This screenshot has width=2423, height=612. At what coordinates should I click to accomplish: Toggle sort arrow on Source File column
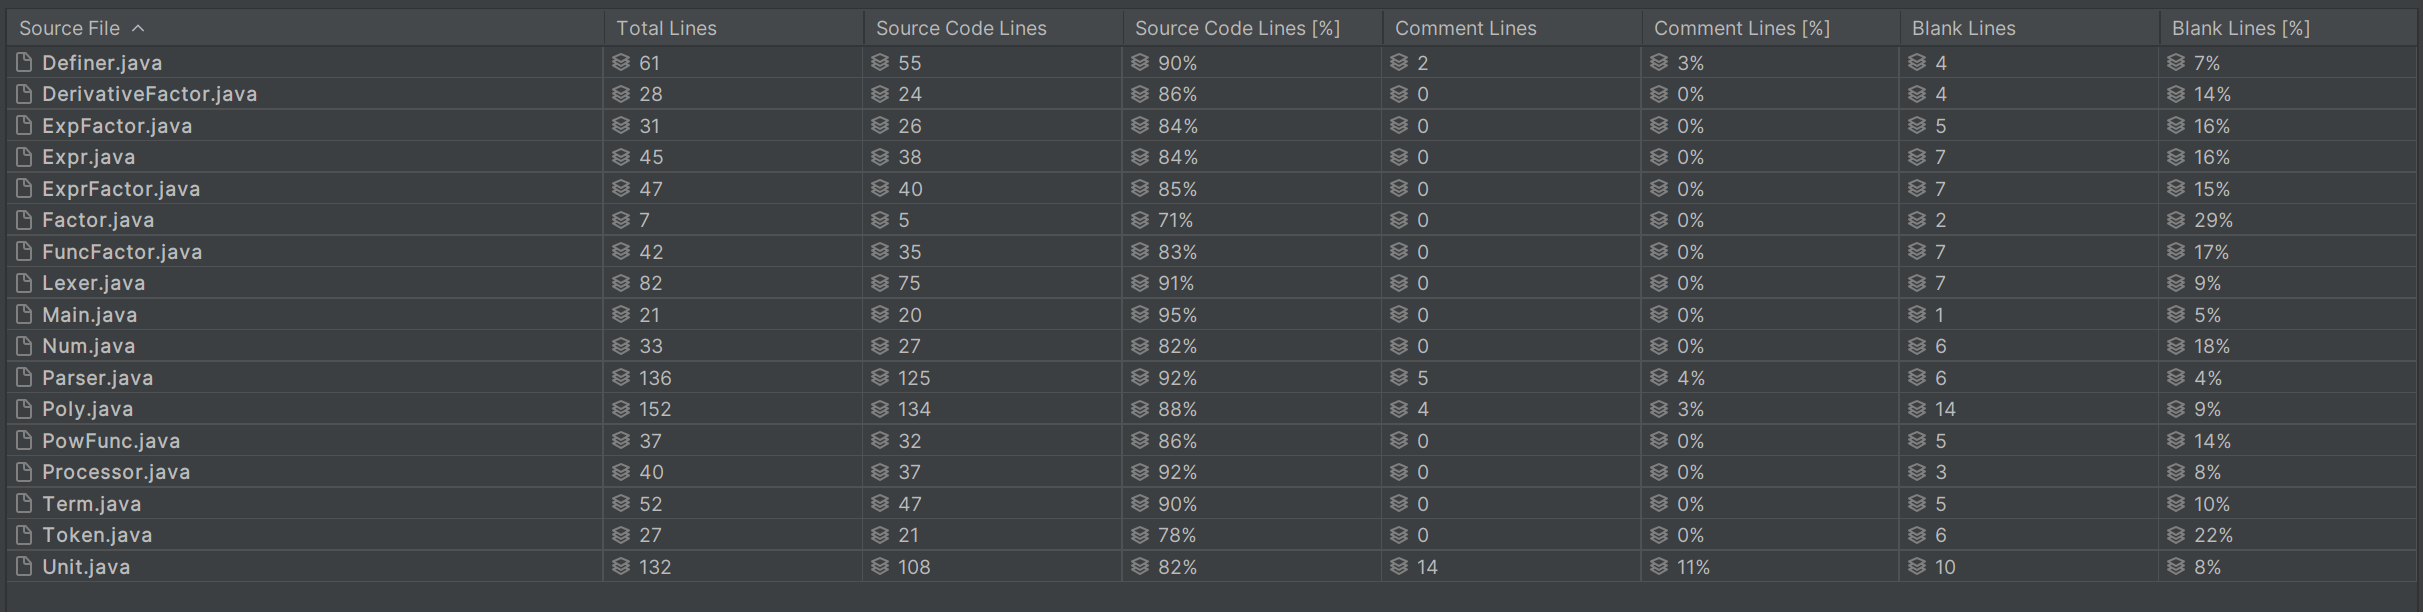(x=138, y=28)
